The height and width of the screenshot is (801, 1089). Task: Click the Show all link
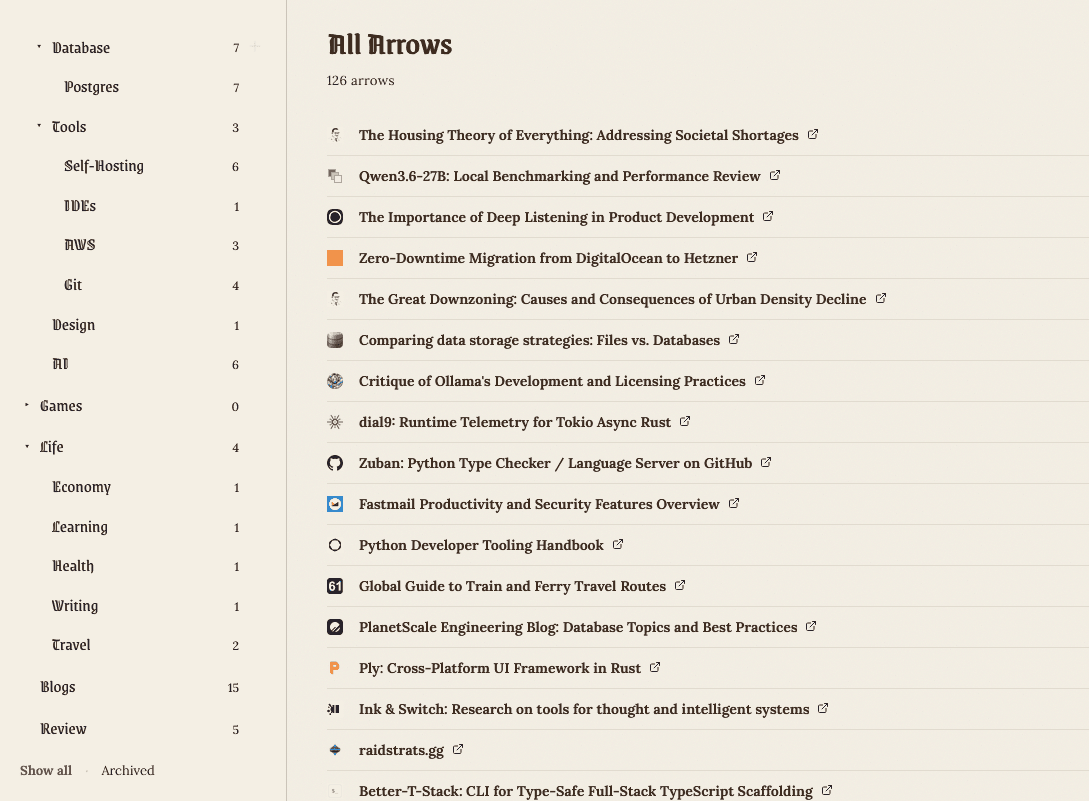46,770
